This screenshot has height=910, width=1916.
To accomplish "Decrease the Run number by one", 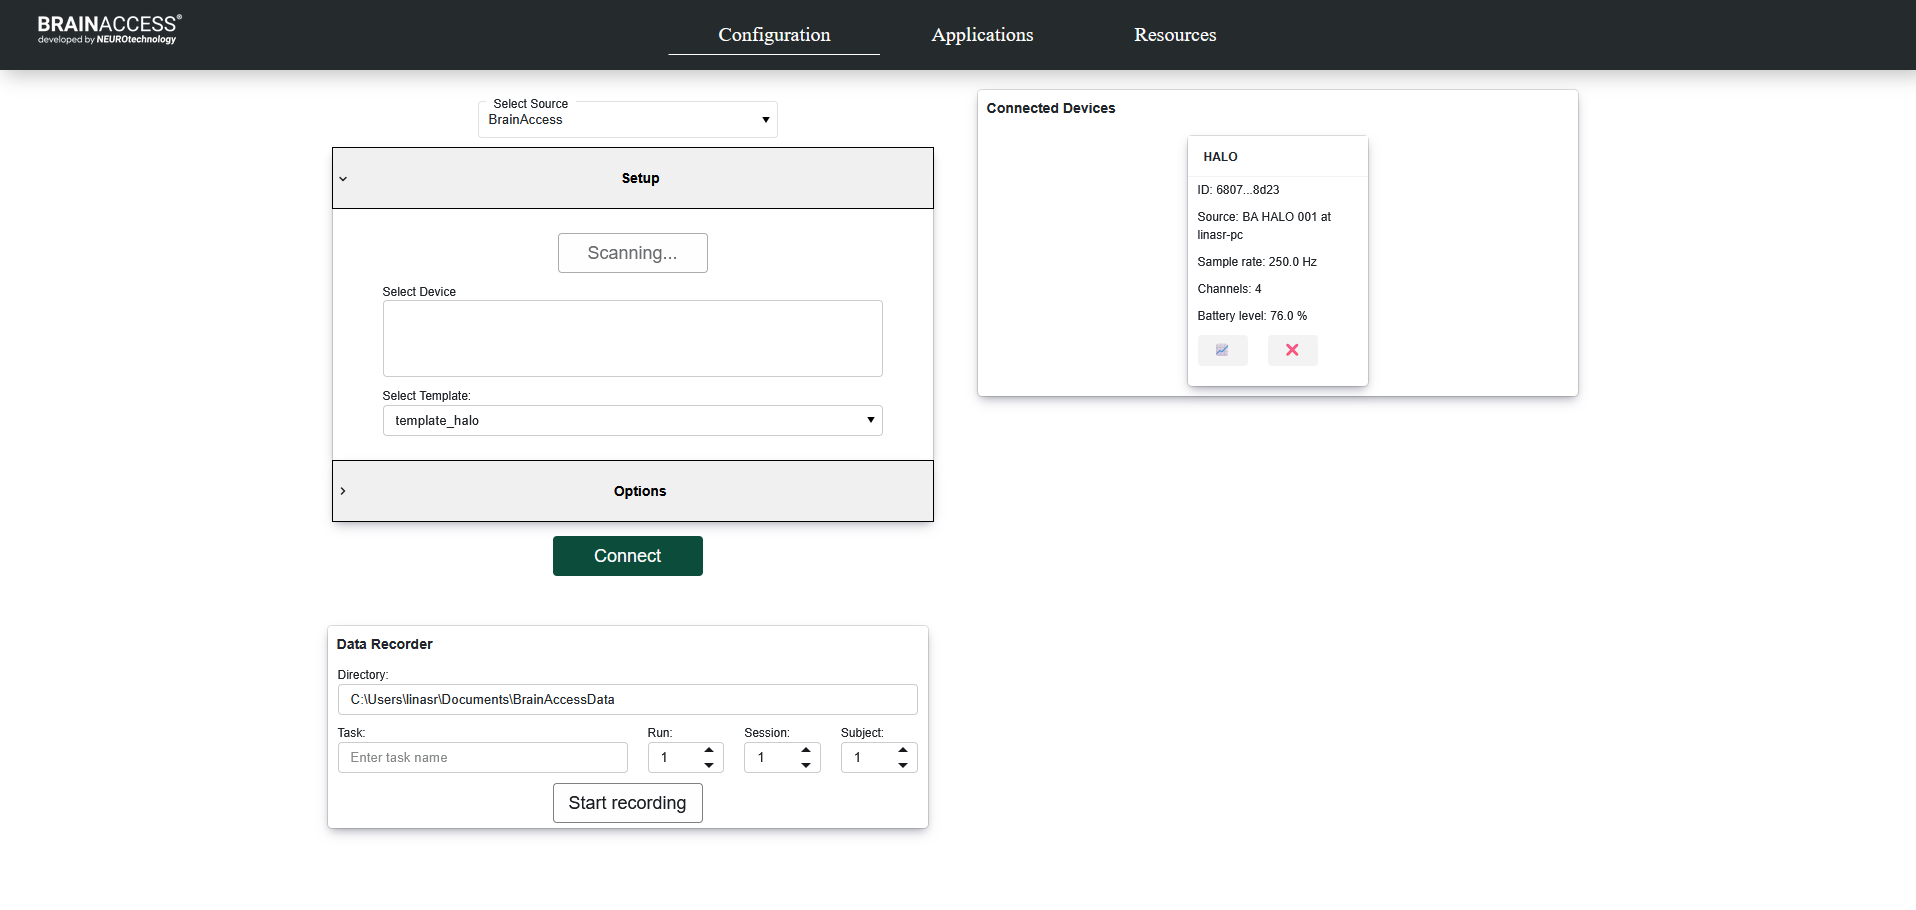I will click(709, 765).
